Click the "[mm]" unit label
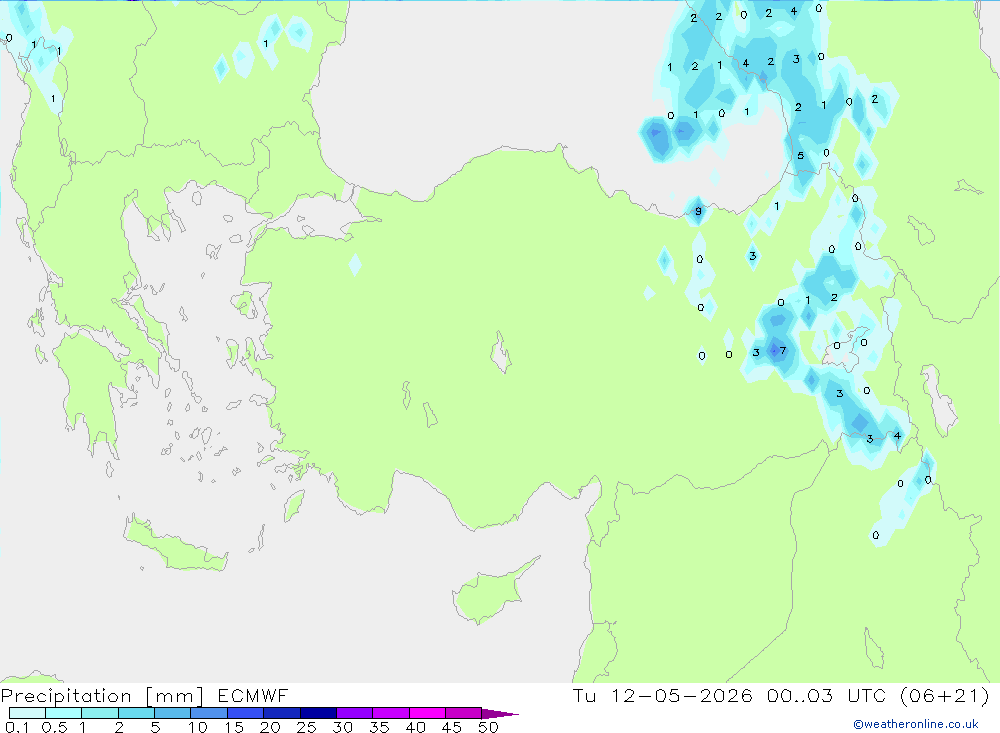This screenshot has width=1000, height=733. tap(174, 696)
